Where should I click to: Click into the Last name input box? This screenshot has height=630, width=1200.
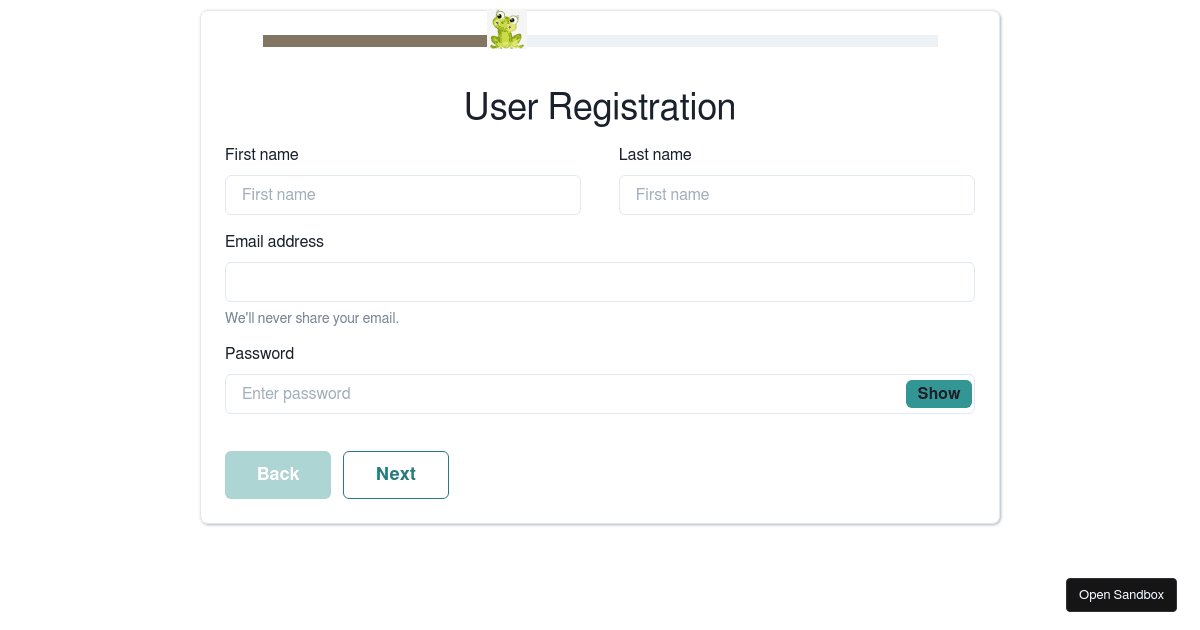(796, 195)
